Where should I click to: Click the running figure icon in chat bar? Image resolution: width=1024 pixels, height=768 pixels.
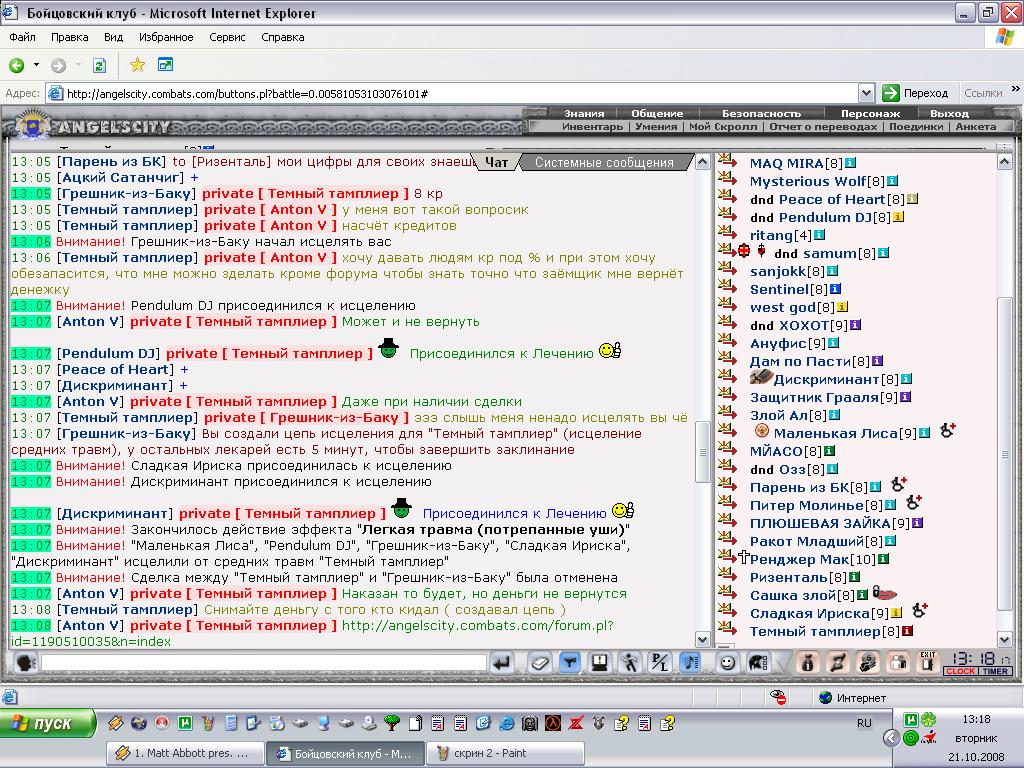630,663
